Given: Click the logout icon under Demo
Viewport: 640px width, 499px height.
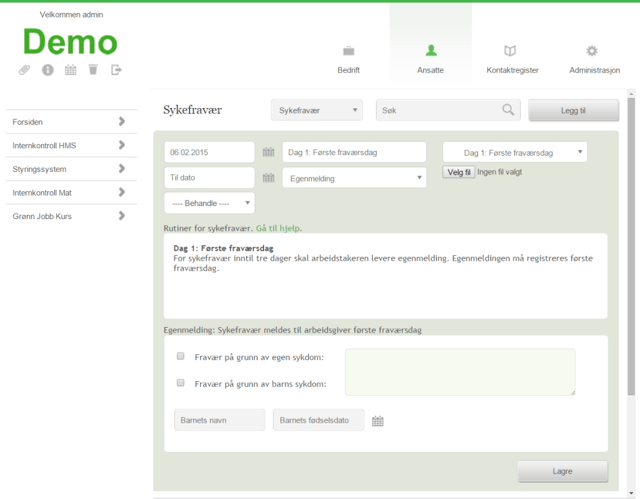Looking at the screenshot, I should pos(116,70).
